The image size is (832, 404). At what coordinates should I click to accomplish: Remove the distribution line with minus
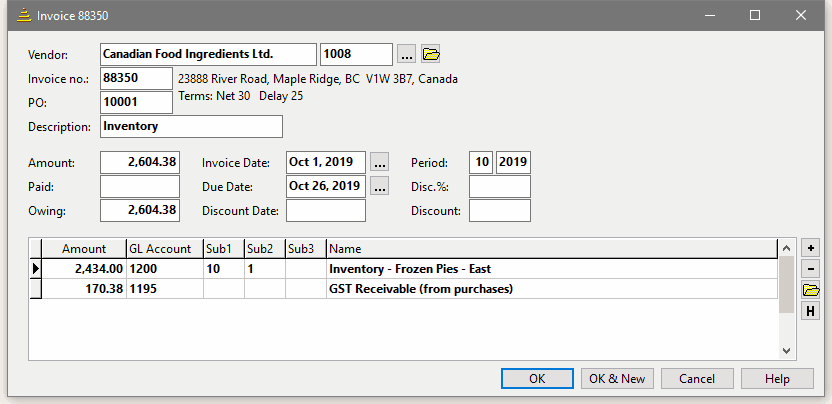810,269
